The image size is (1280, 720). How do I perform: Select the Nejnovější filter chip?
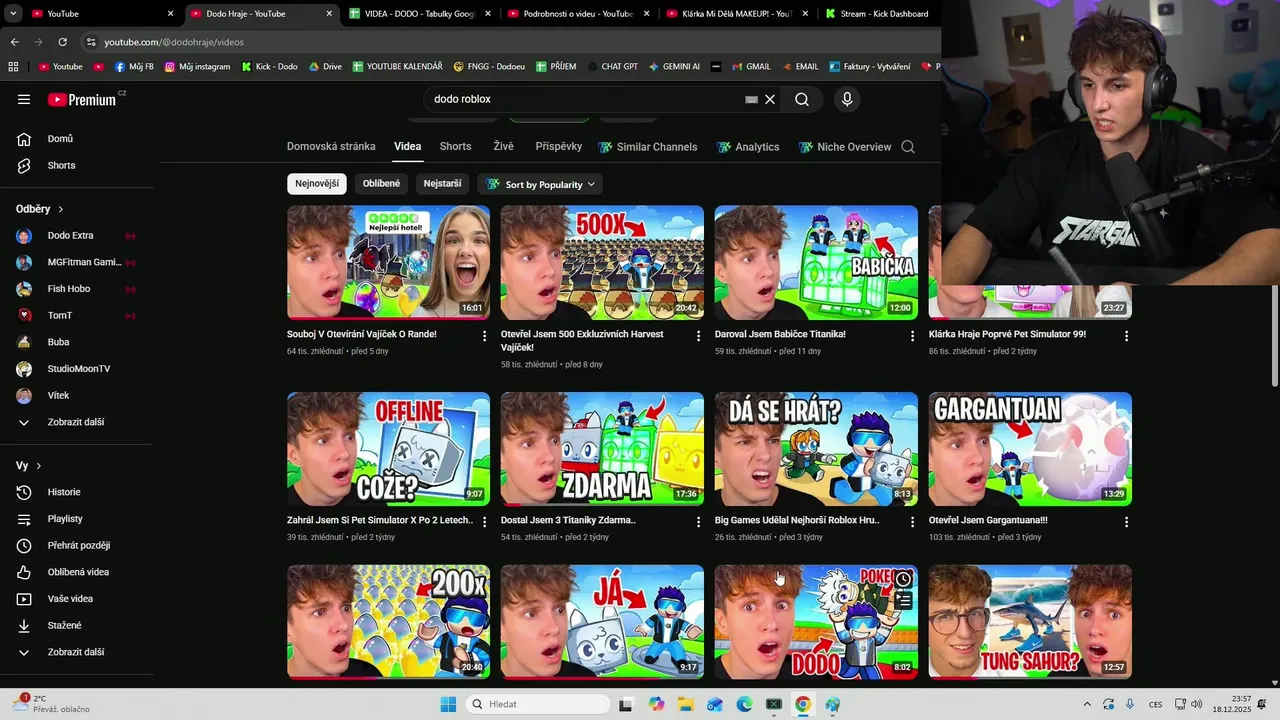[x=317, y=184]
